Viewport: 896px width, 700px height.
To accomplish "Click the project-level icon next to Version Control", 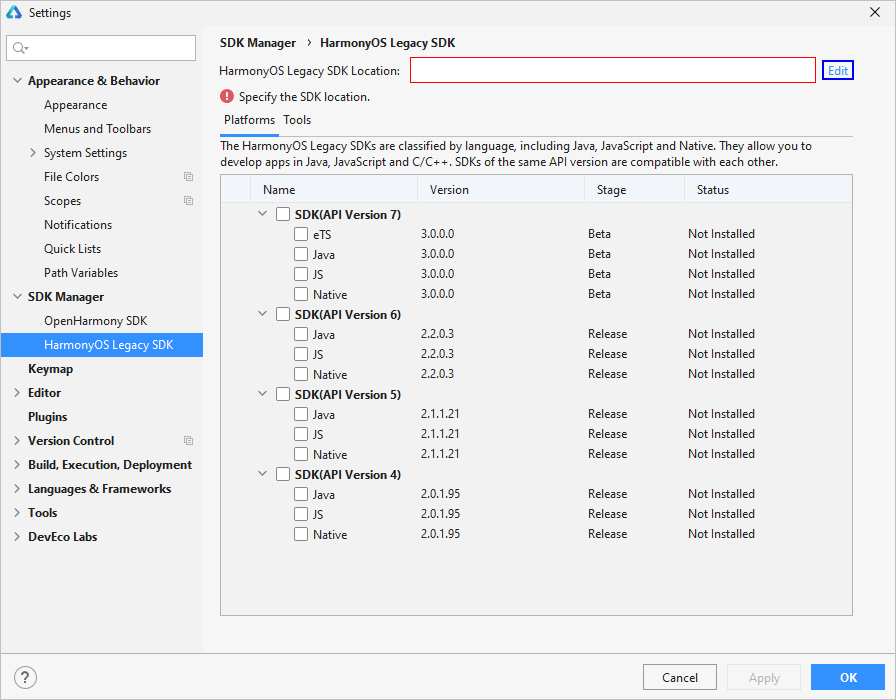I will [188, 441].
